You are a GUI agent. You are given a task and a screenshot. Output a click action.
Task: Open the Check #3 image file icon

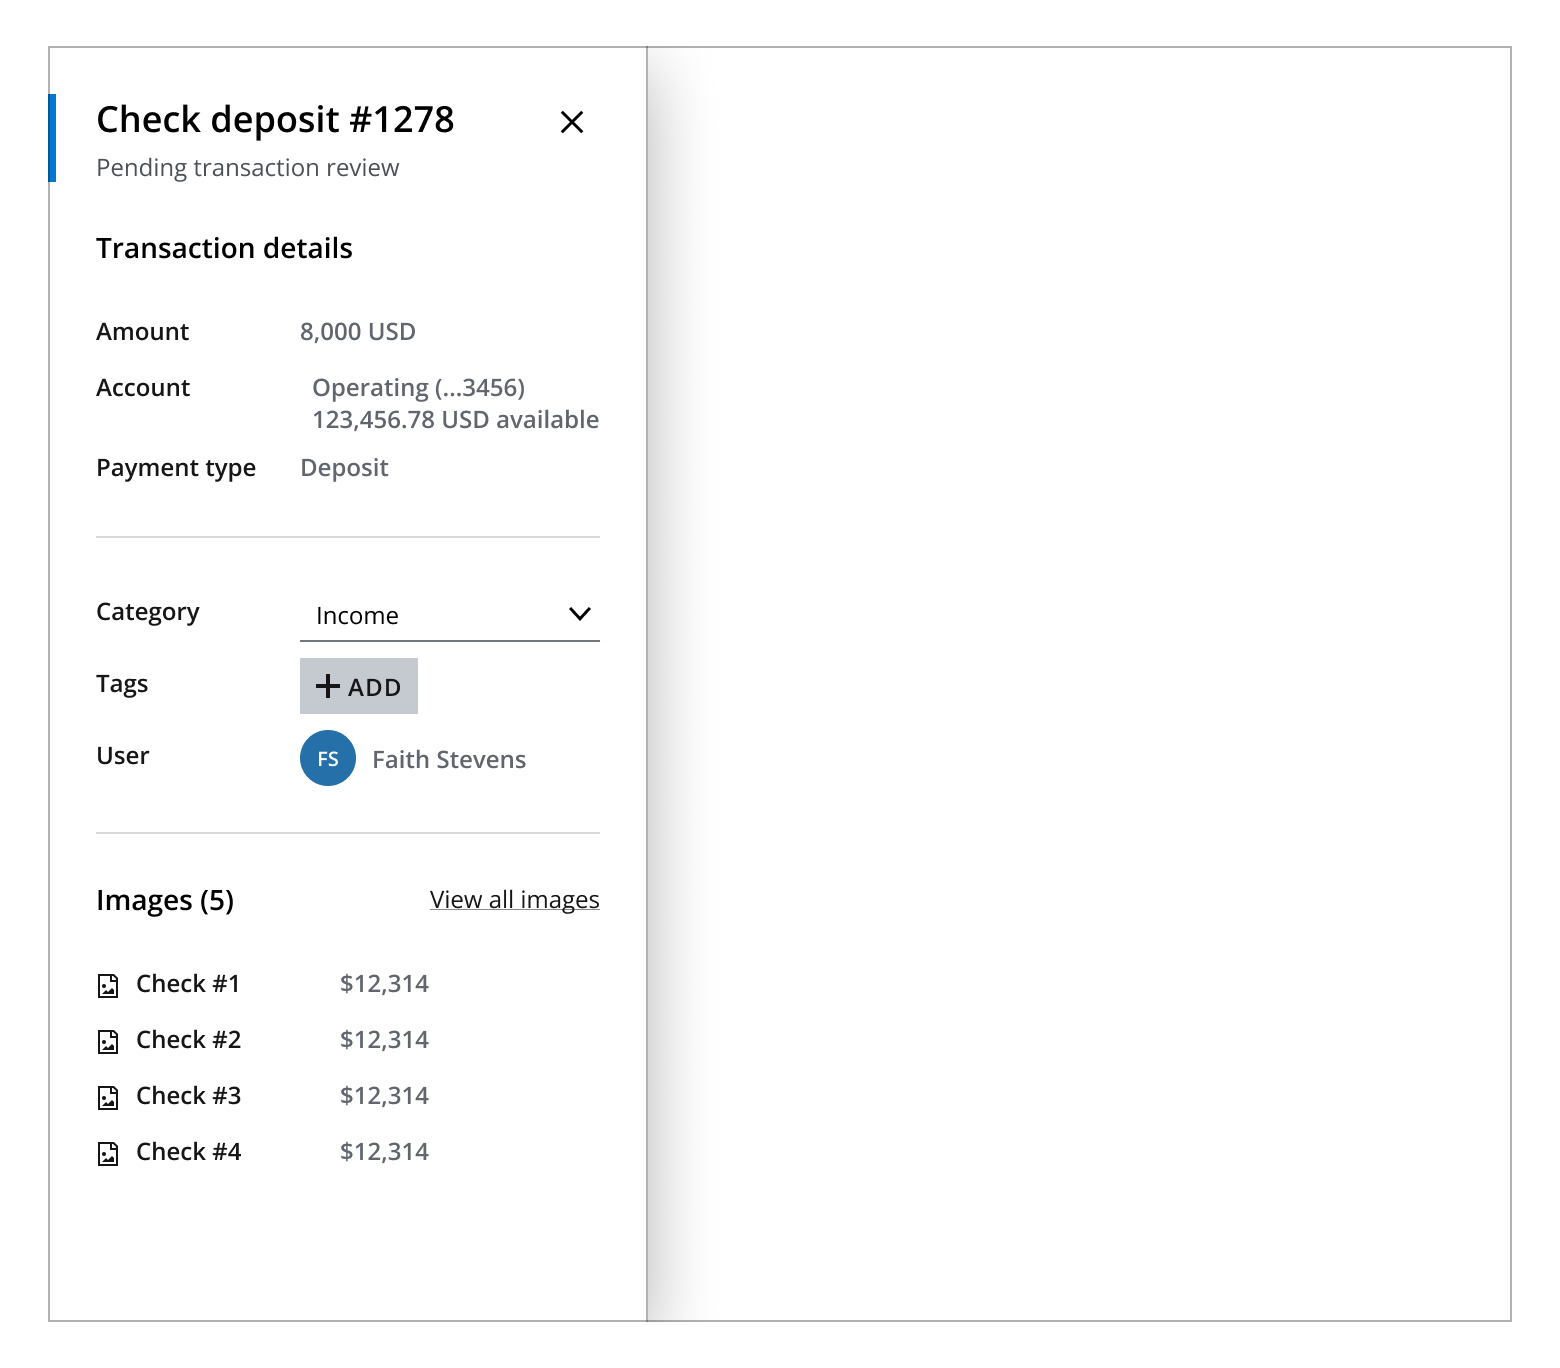coord(108,1095)
